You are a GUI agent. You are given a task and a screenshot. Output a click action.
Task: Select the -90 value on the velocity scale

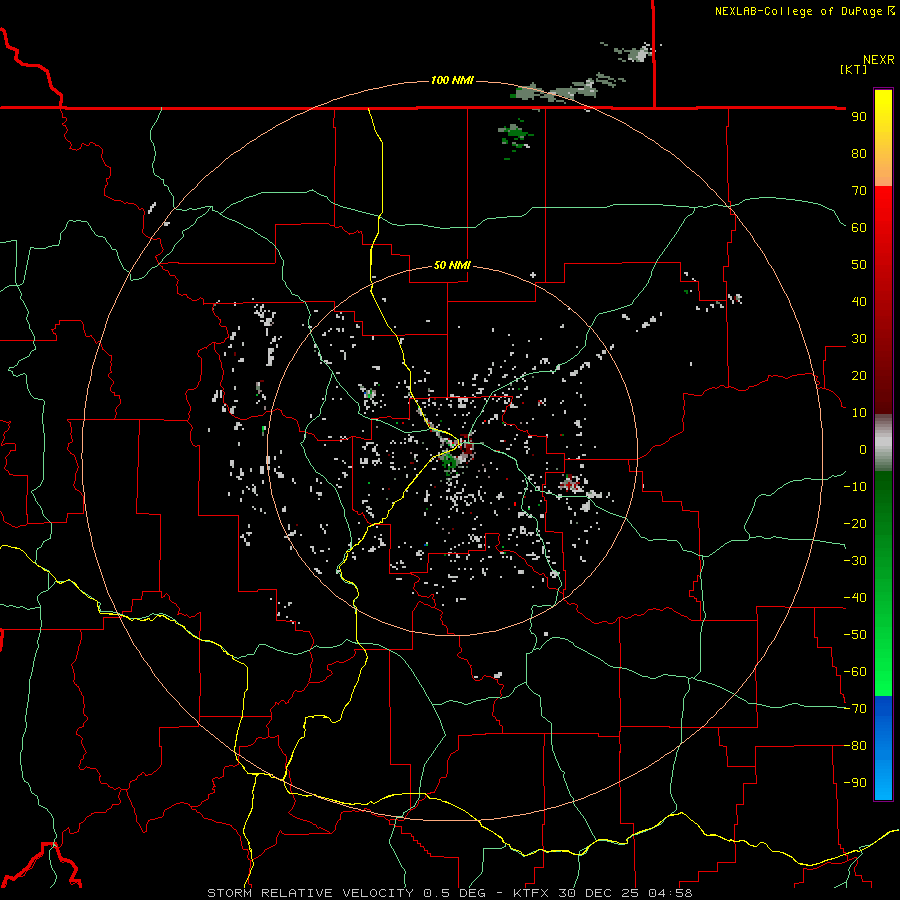click(x=855, y=783)
